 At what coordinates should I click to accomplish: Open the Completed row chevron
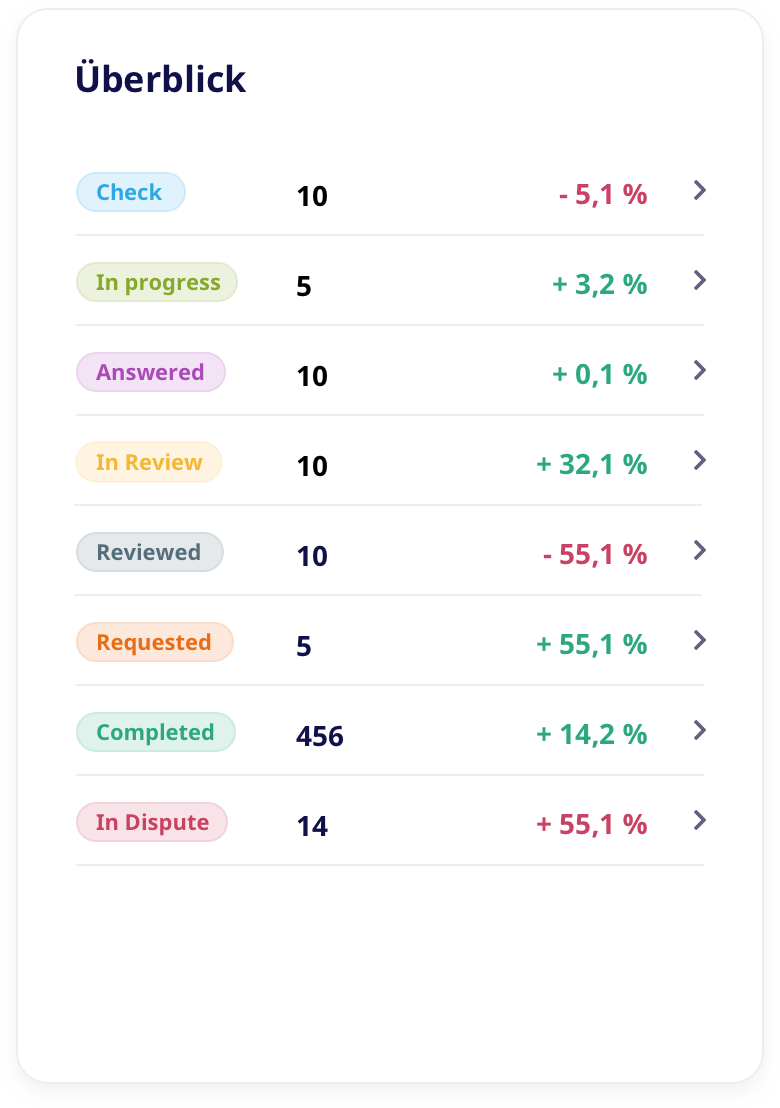click(x=700, y=730)
